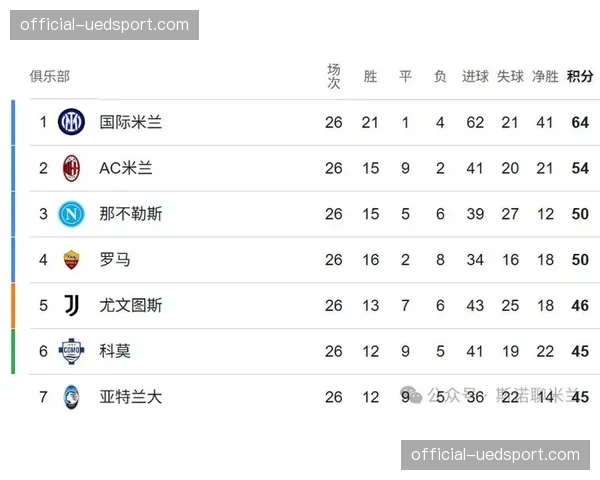The width and height of the screenshot is (600, 480).
Task: Click the Napoli club logo
Action: 72,213
